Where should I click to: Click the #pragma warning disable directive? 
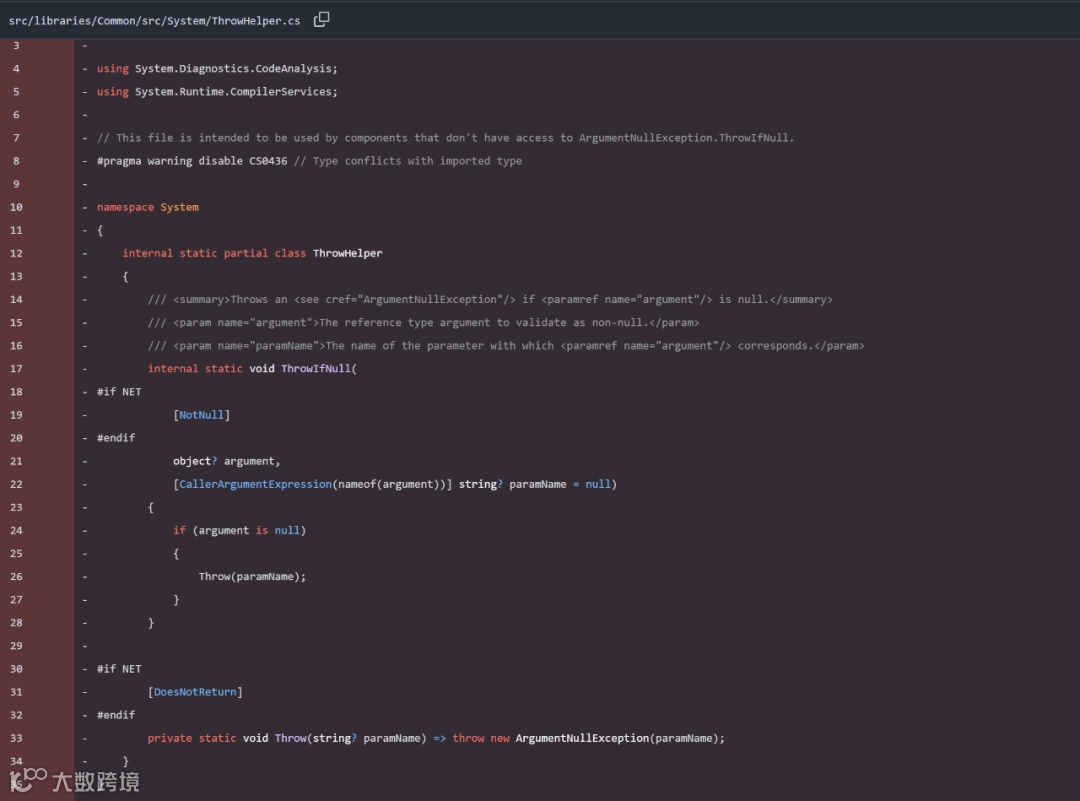coord(192,161)
